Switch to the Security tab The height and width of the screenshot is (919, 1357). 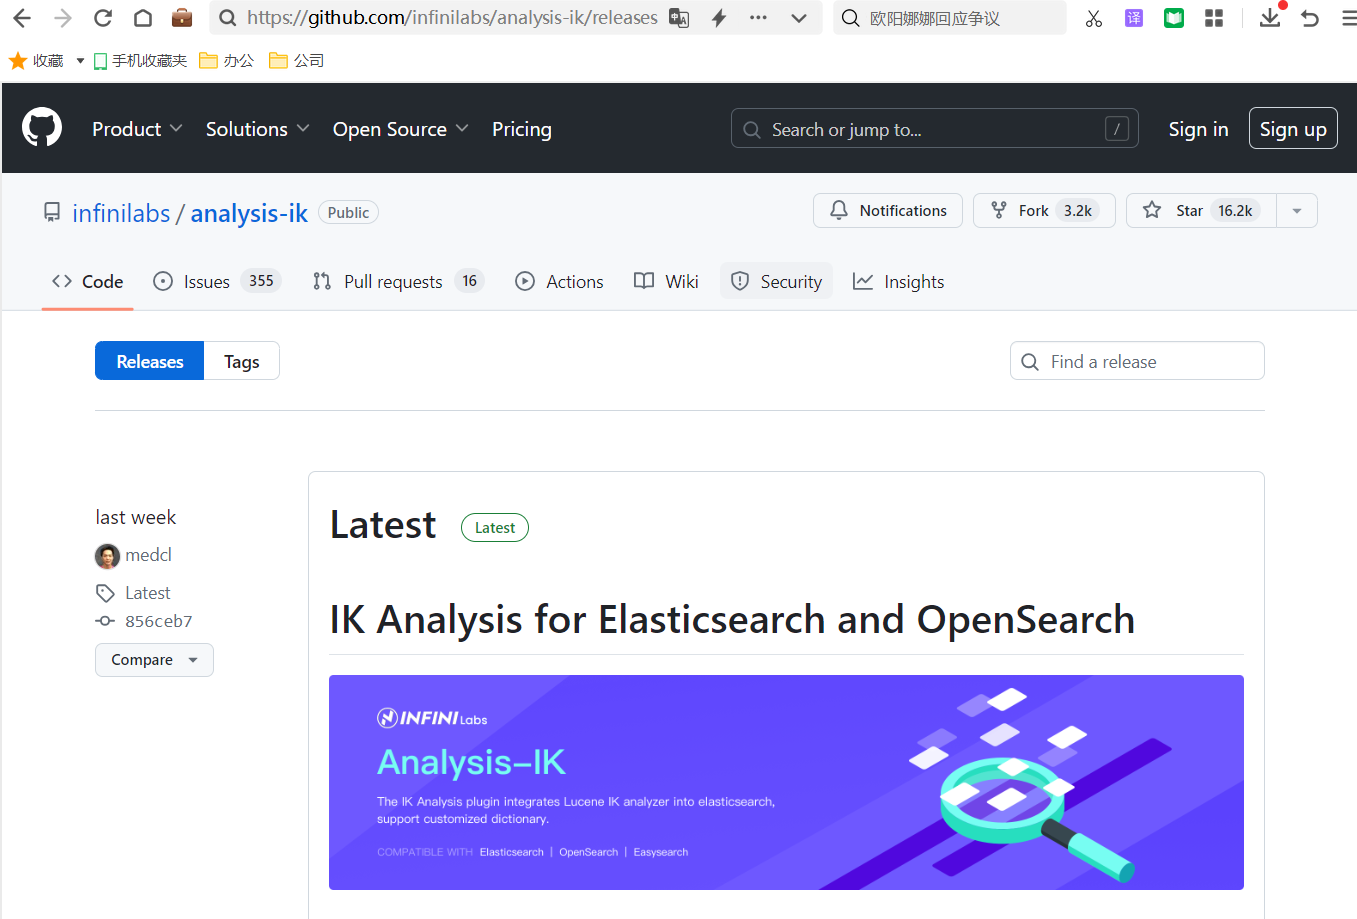pos(776,282)
